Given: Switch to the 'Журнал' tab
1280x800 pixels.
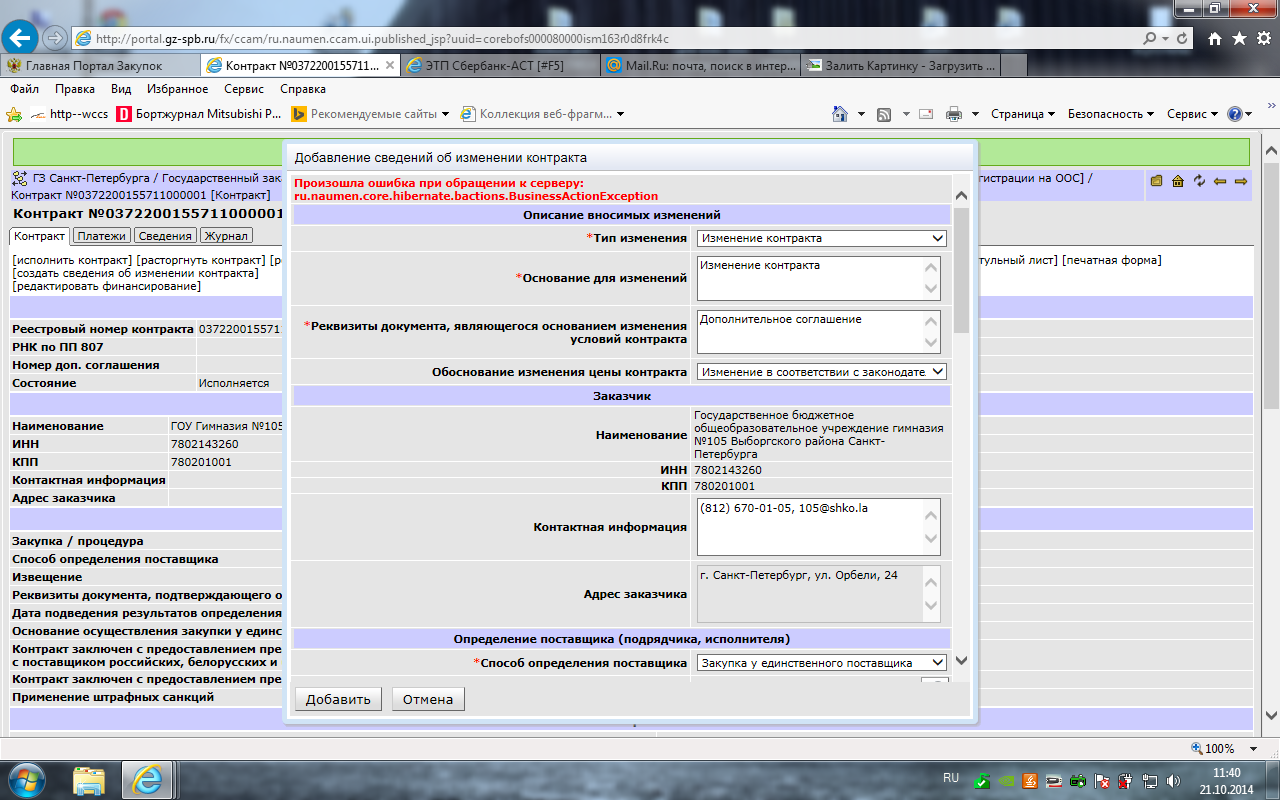Looking at the screenshot, I should click(x=226, y=236).
